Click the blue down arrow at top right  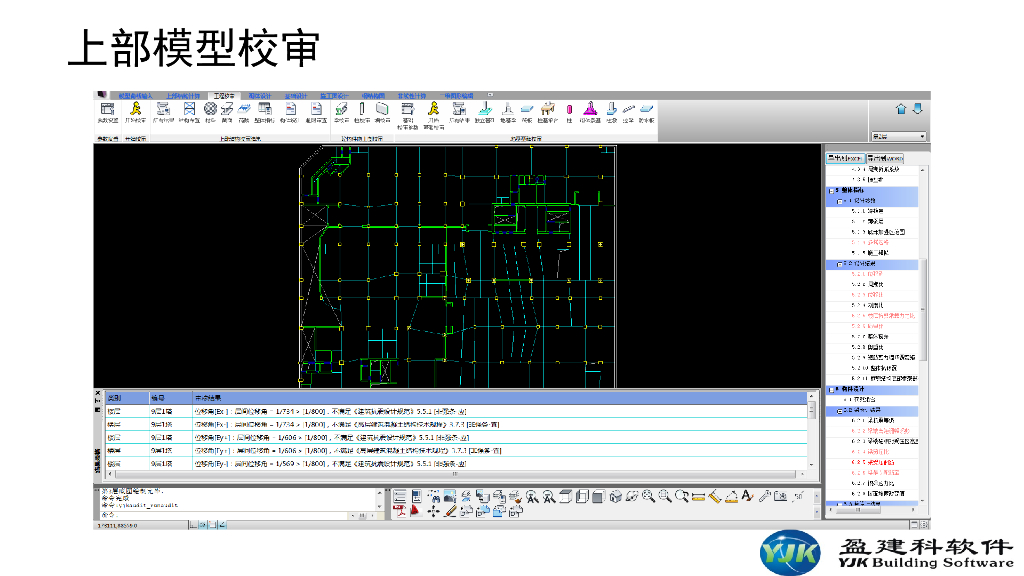[x=917, y=109]
